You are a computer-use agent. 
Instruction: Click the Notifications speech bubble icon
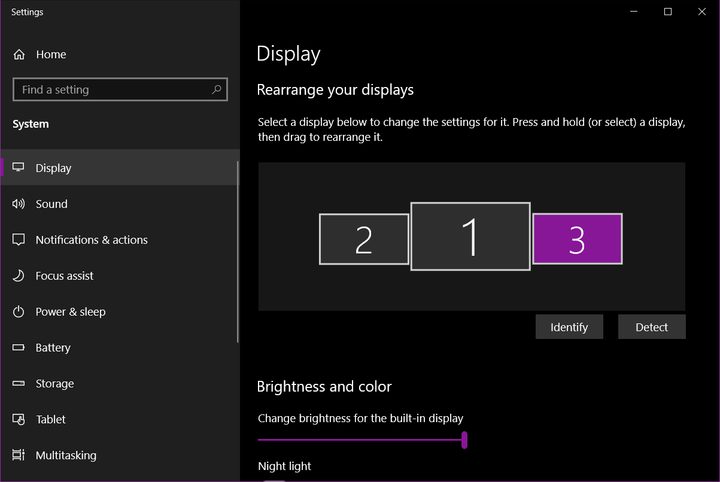pyautogui.click(x=18, y=240)
